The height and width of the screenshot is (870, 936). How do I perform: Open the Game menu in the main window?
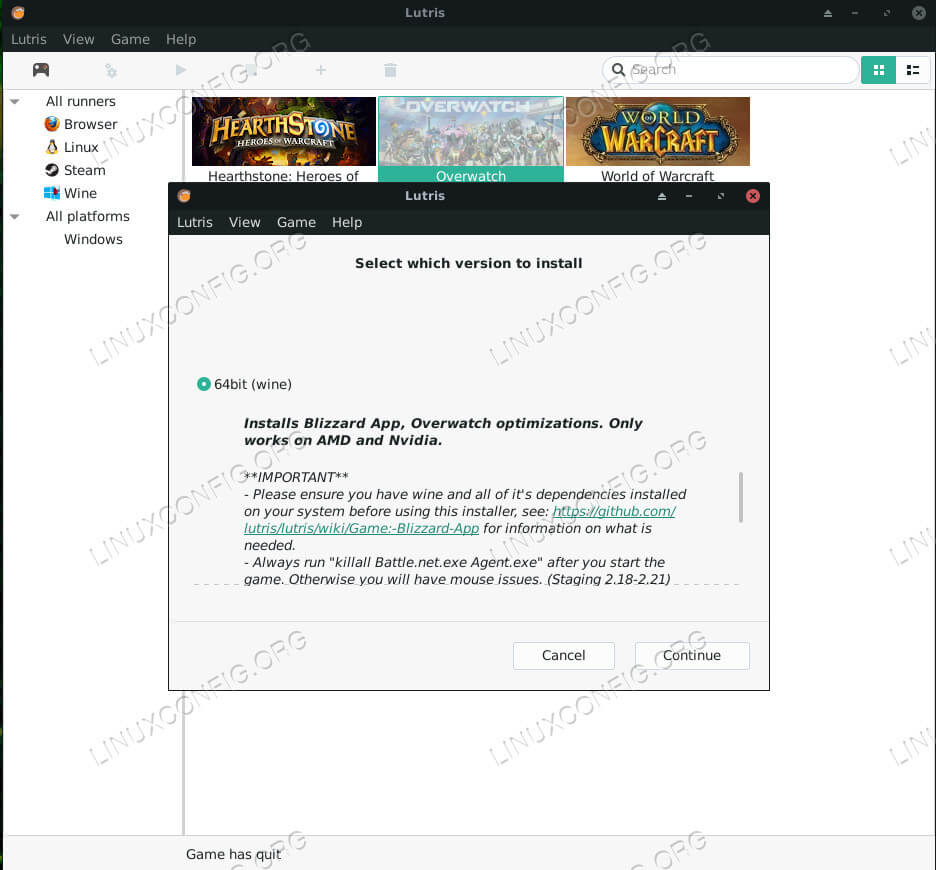(130, 39)
